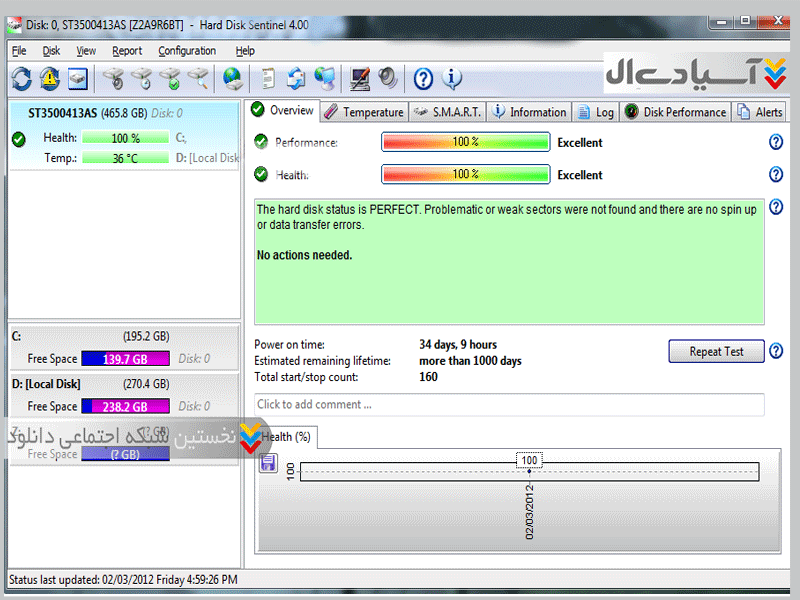
Task: Save the health graph using floppy icon
Action: tap(268, 462)
